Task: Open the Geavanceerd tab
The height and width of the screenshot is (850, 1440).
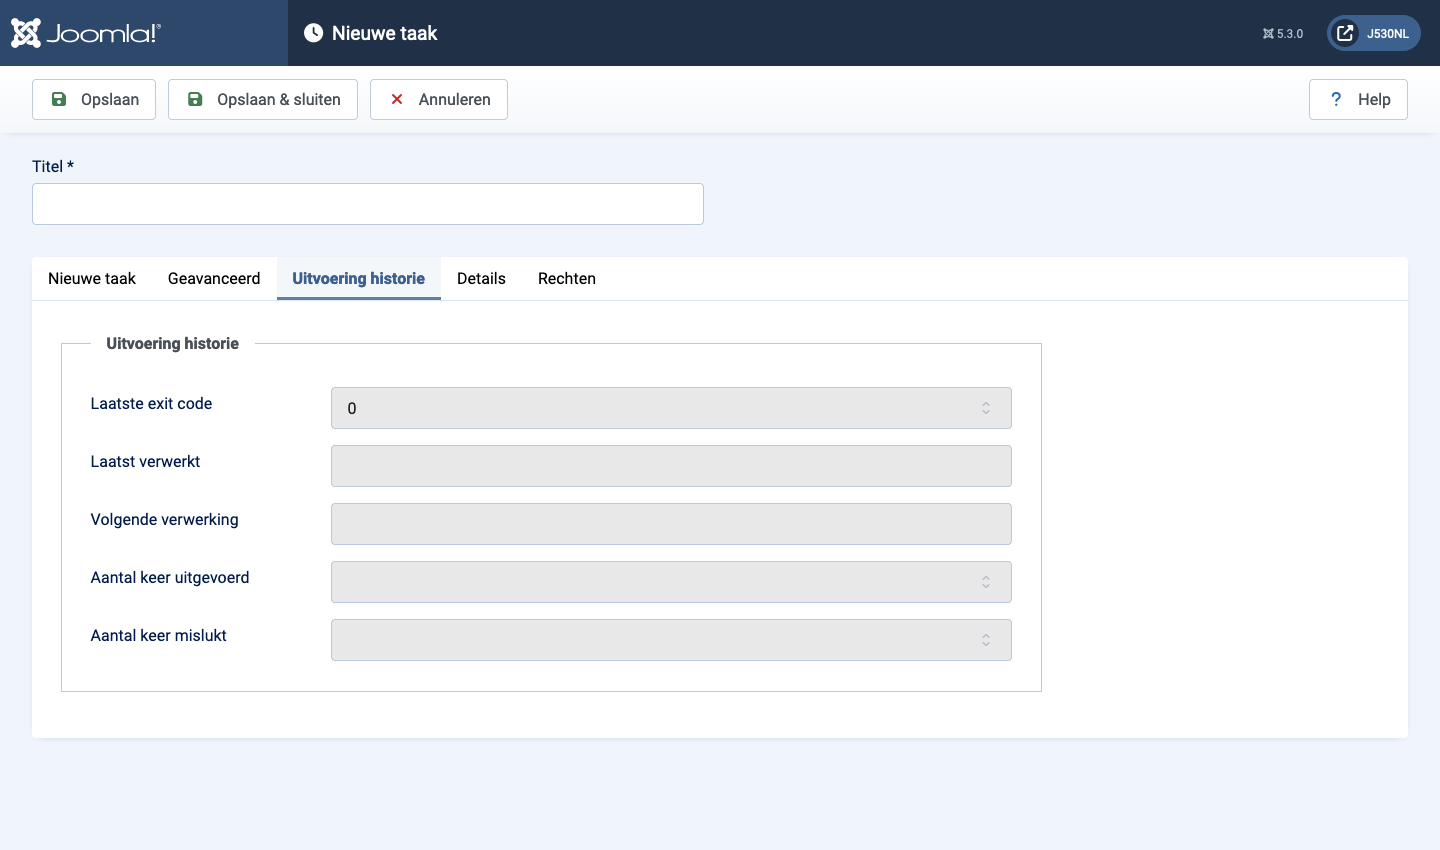Action: coord(214,278)
